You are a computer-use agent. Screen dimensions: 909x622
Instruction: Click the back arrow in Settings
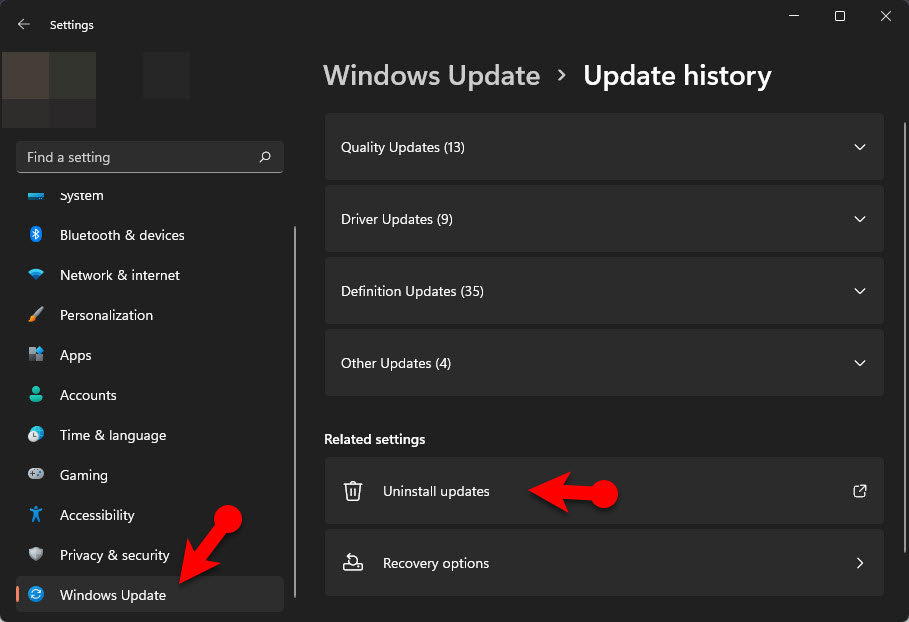click(x=24, y=24)
